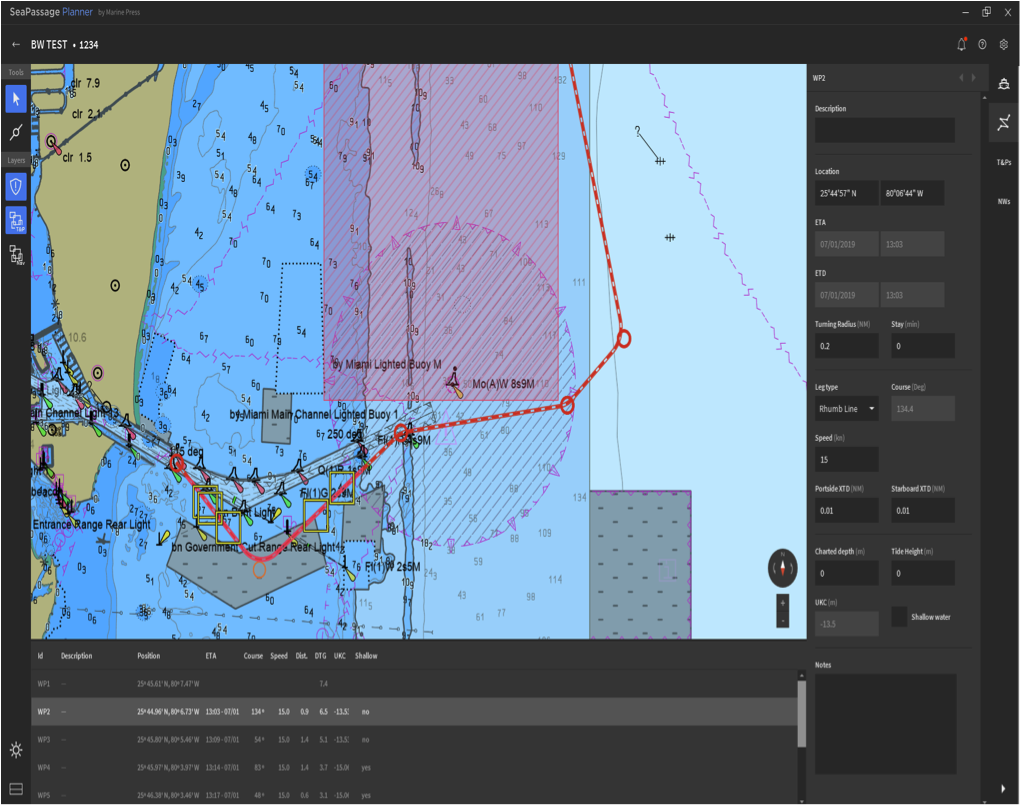Collapse right panel arrow
This screenshot has height=805, width=1021.
tap(1003, 788)
